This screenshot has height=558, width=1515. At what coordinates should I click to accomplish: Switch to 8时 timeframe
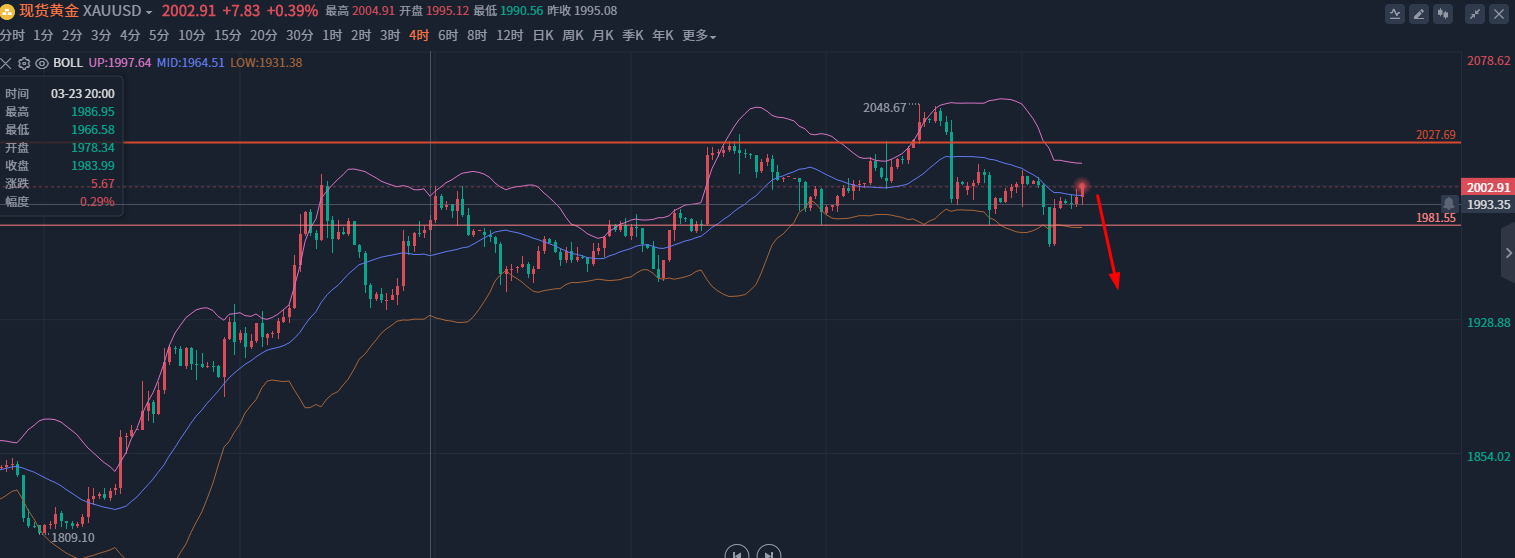477,36
